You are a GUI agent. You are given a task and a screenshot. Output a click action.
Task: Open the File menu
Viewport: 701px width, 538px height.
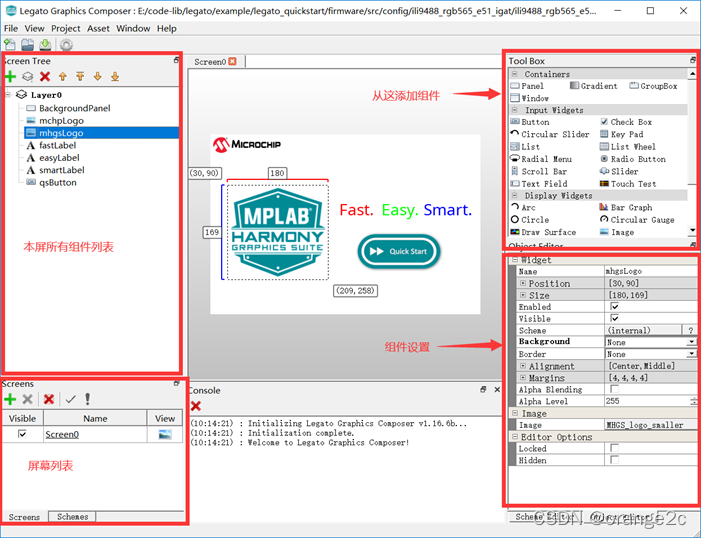click(x=11, y=29)
